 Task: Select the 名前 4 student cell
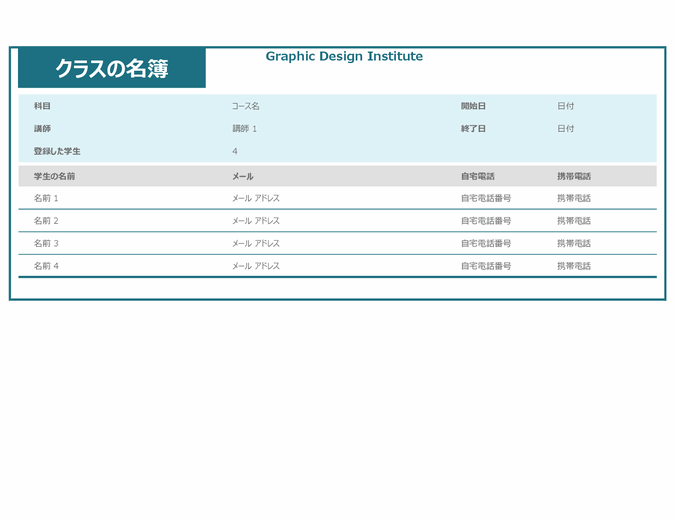(46, 267)
